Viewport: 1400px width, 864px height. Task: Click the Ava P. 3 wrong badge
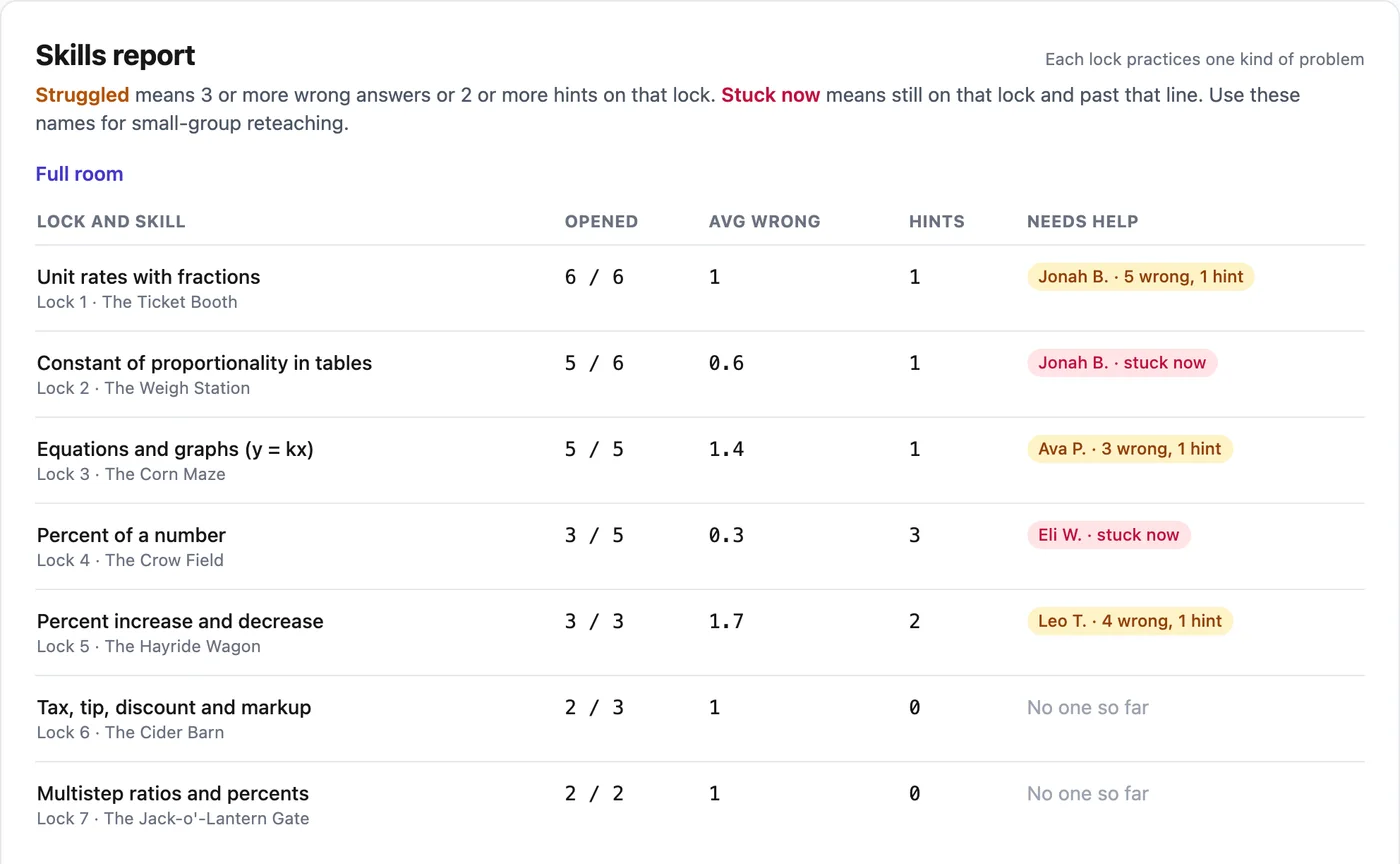point(1130,449)
